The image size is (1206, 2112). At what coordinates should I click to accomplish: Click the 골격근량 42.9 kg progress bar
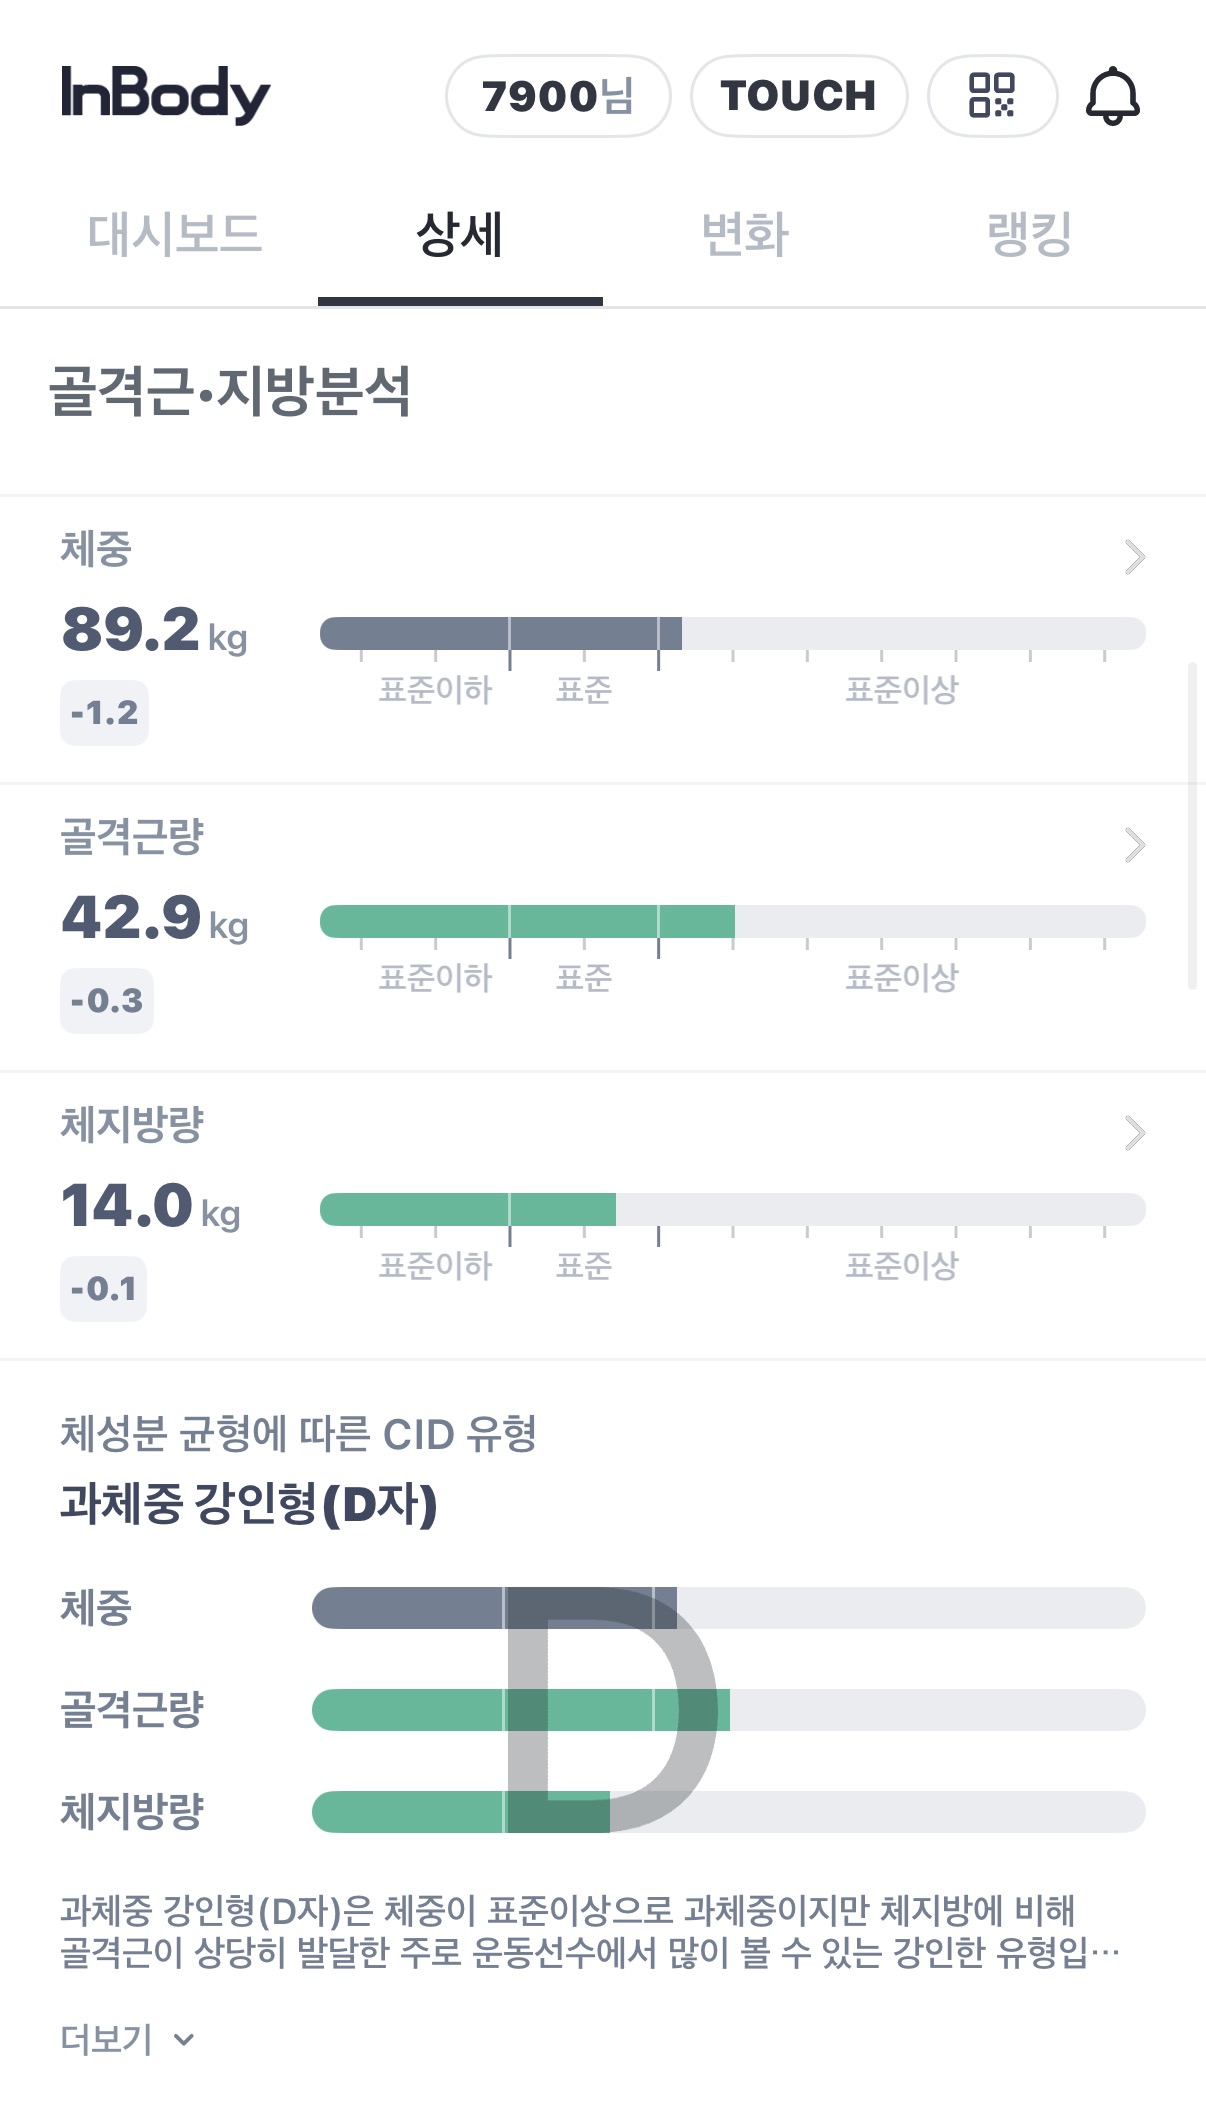tap(732, 921)
